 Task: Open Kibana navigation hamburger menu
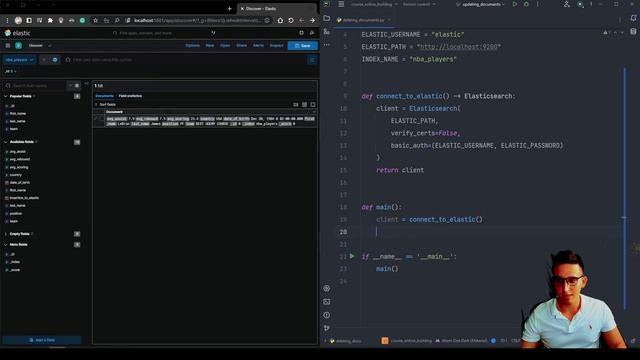pos(8,46)
